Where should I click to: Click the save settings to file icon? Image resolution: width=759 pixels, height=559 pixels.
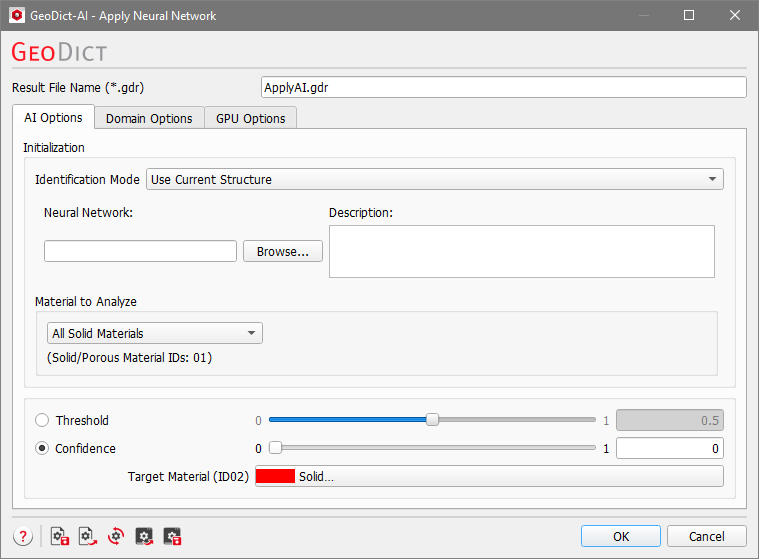tap(59, 536)
